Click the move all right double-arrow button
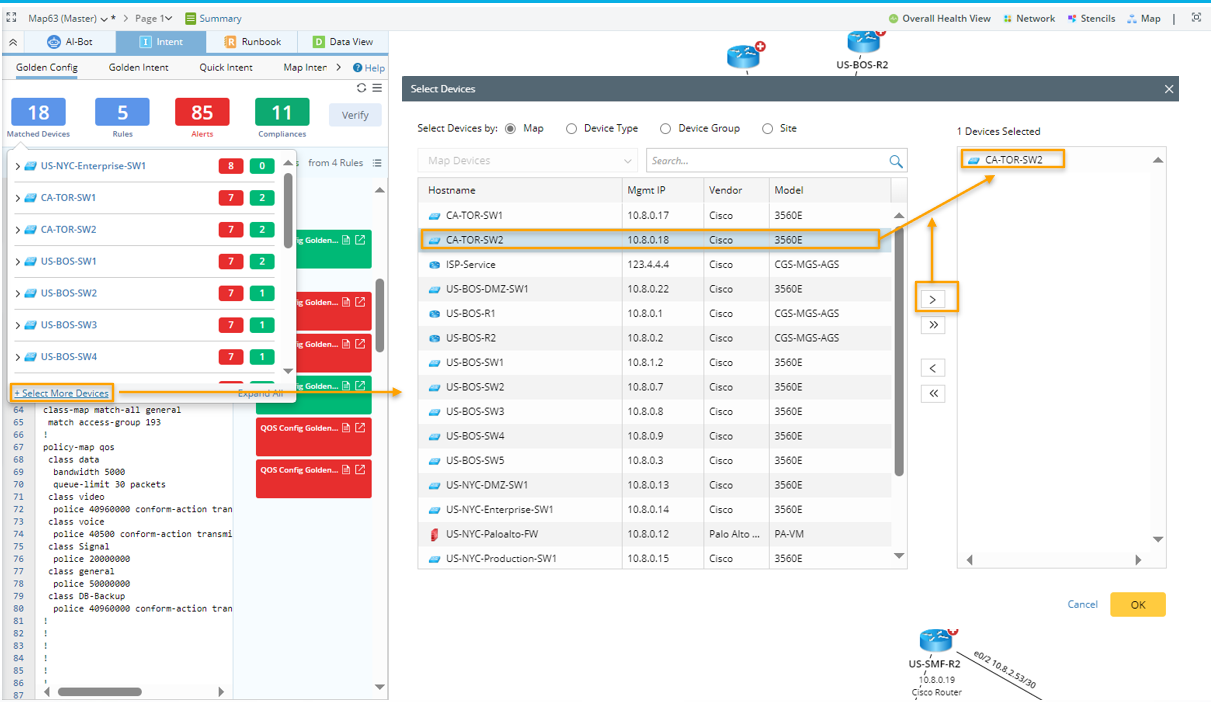This screenshot has height=702, width=1211. pyautogui.click(x=932, y=325)
